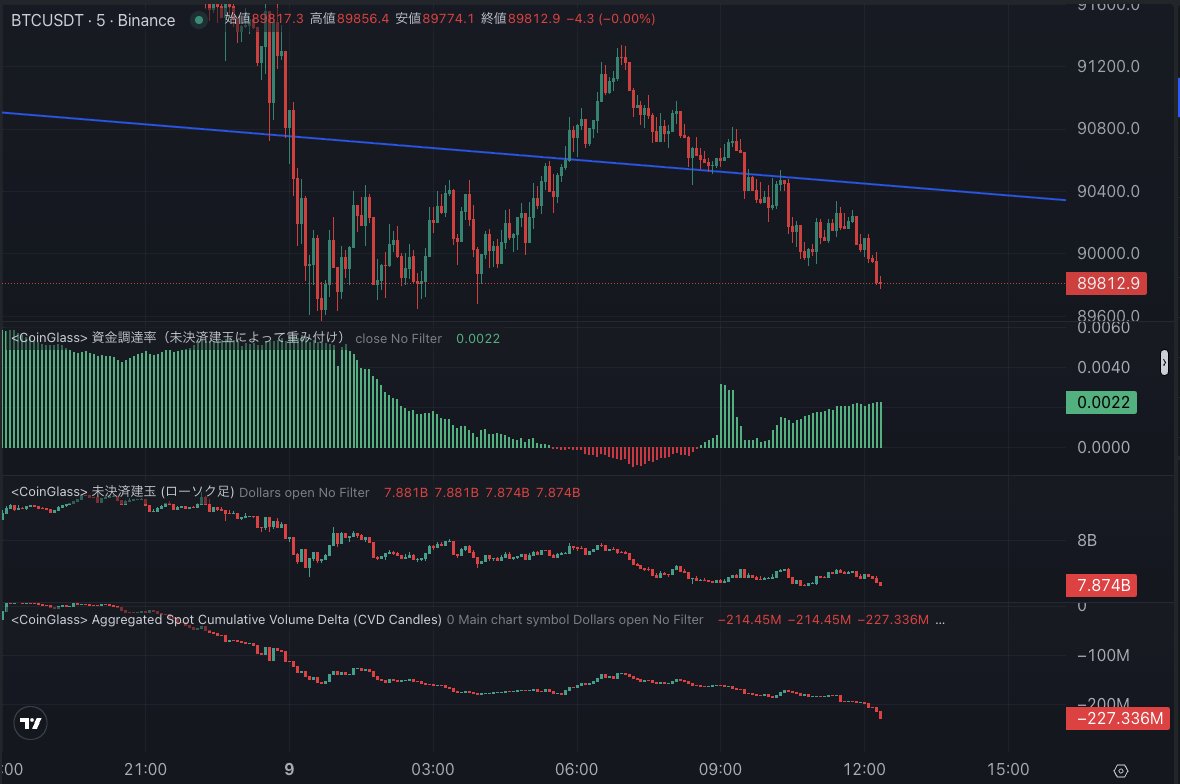
Task: Click the 21:00 time axis label
Action: click(x=145, y=770)
